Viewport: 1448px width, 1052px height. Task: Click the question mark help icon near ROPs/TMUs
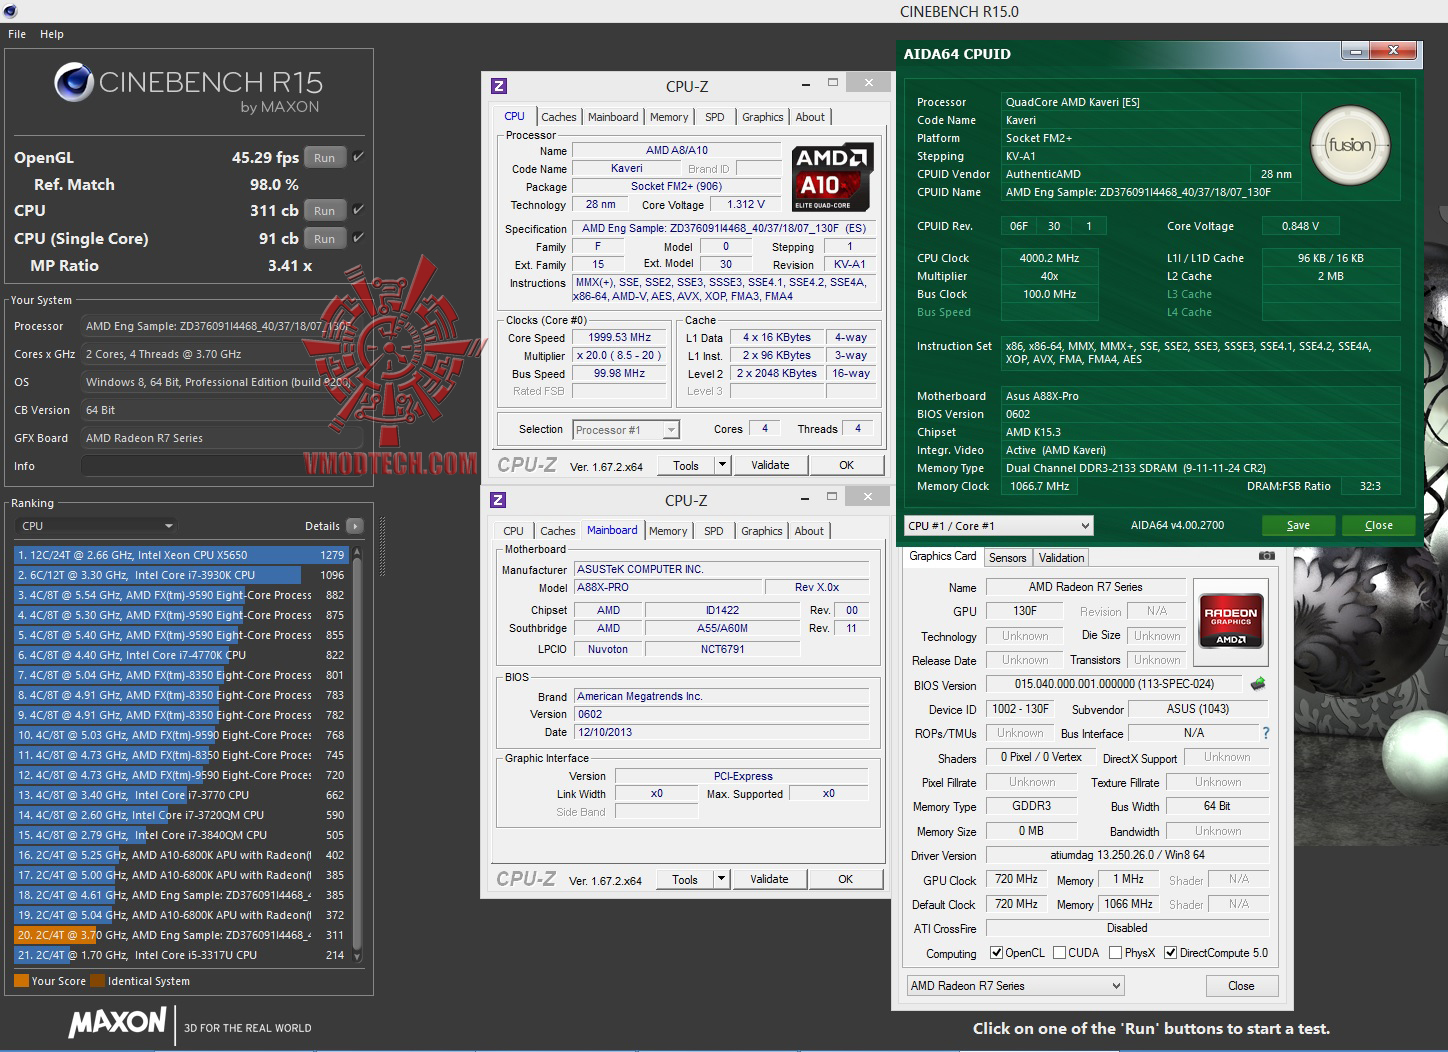tap(1265, 733)
